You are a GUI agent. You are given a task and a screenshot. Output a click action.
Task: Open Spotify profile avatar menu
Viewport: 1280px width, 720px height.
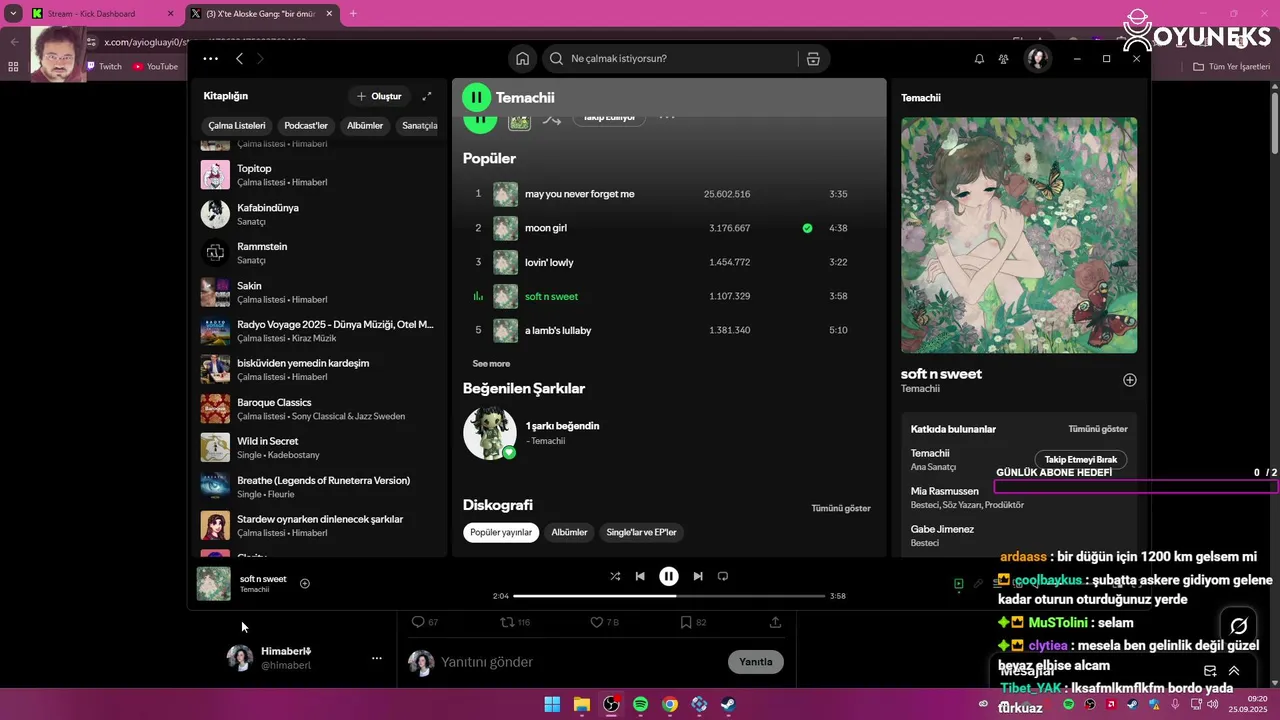tap(1038, 59)
